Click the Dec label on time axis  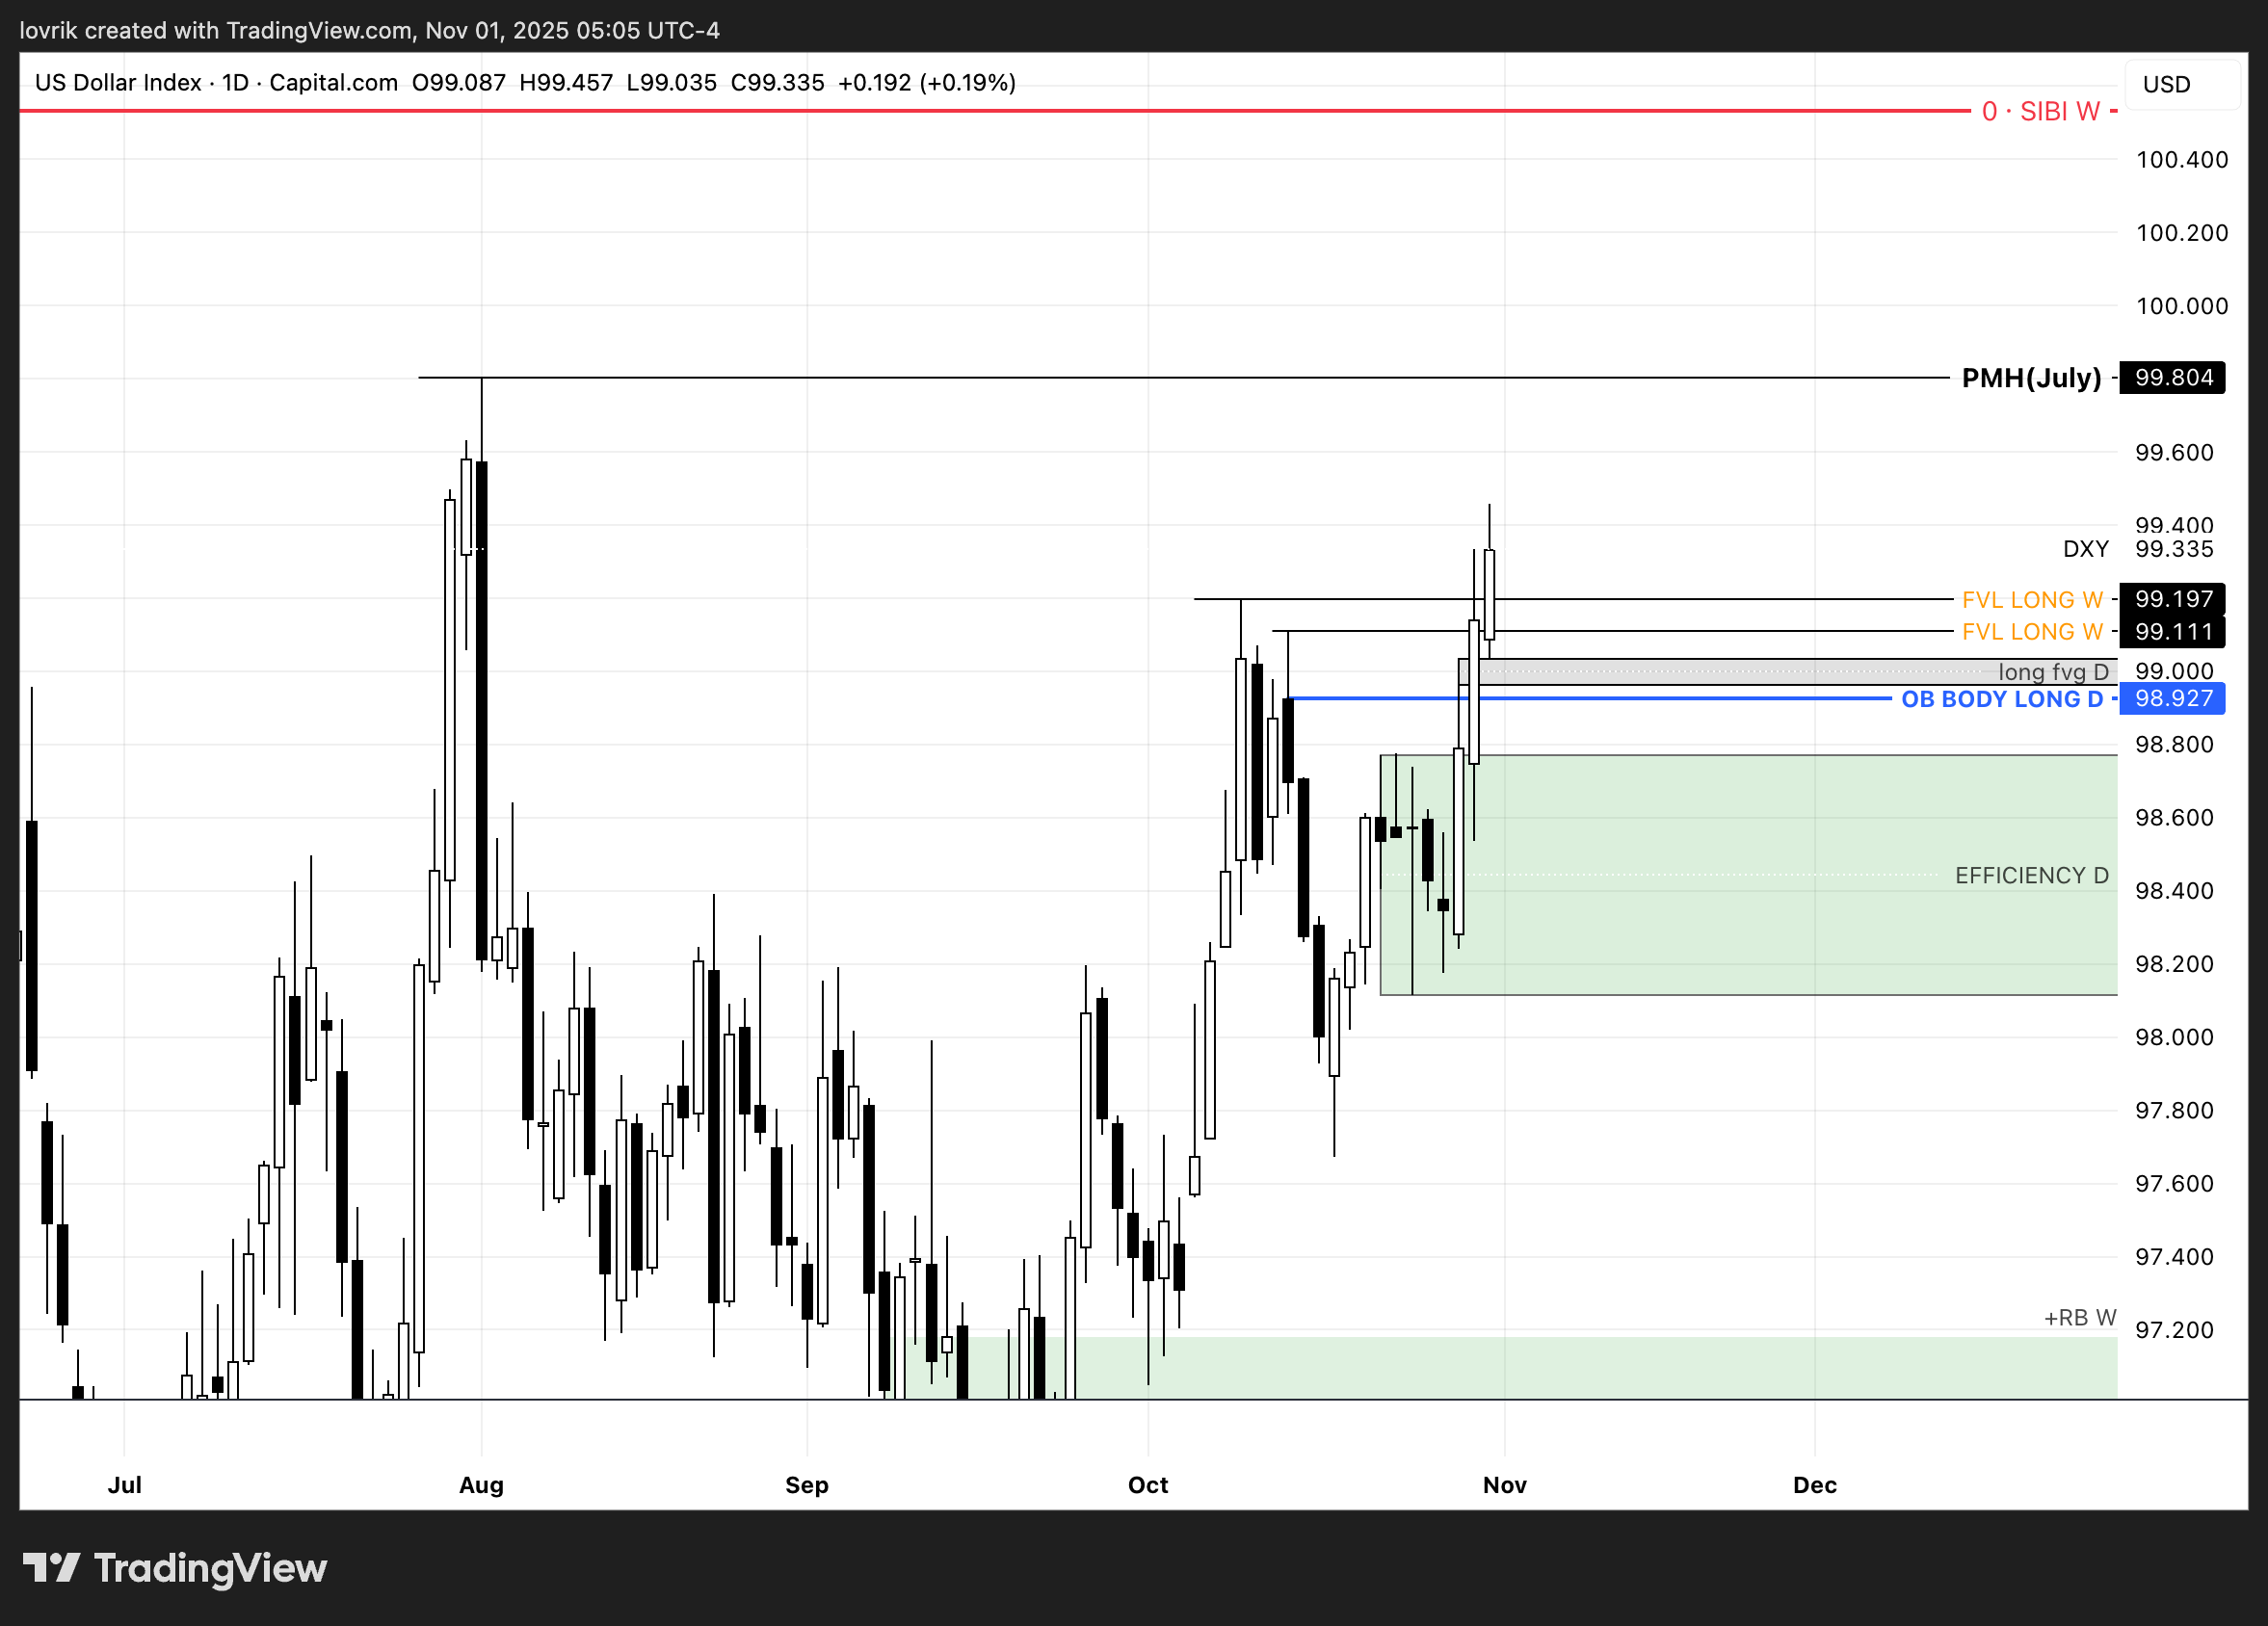click(x=1815, y=1485)
